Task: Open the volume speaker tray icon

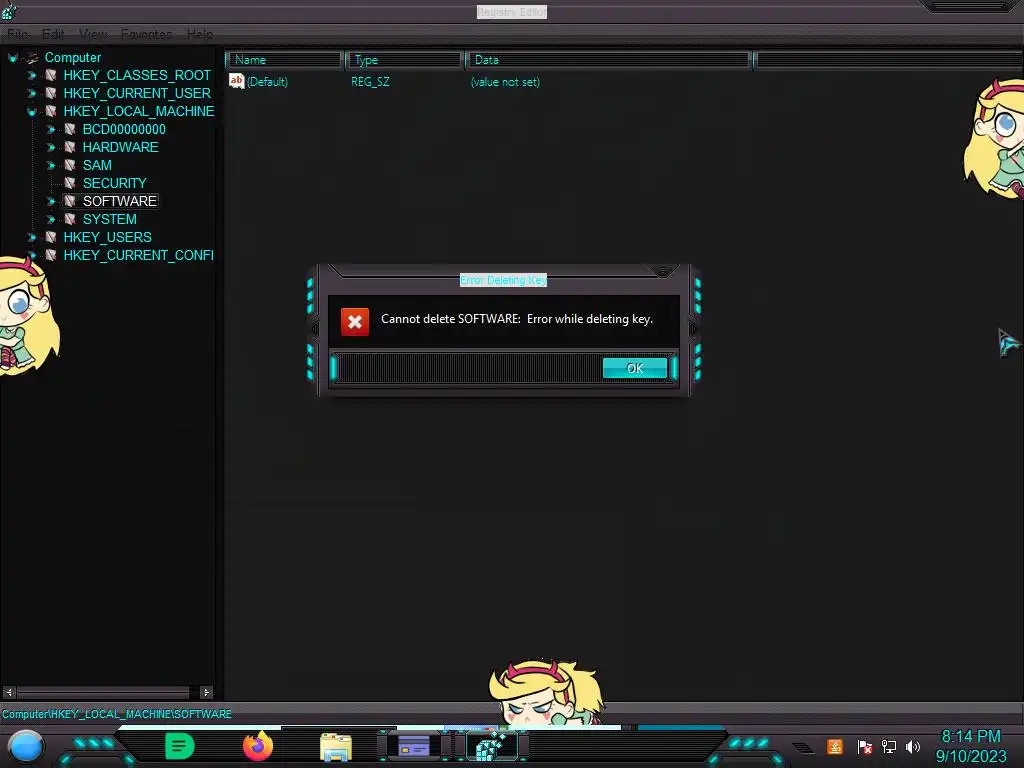Action: tap(913, 746)
